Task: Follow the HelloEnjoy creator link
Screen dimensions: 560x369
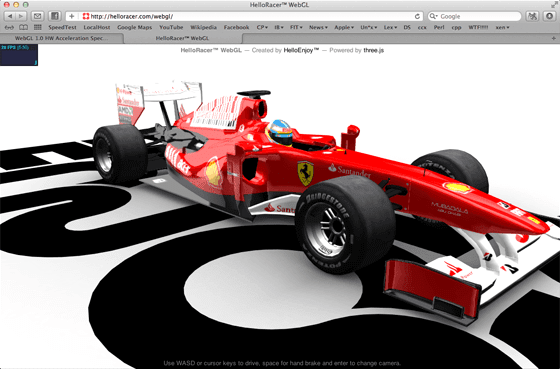Action: [301, 50]
